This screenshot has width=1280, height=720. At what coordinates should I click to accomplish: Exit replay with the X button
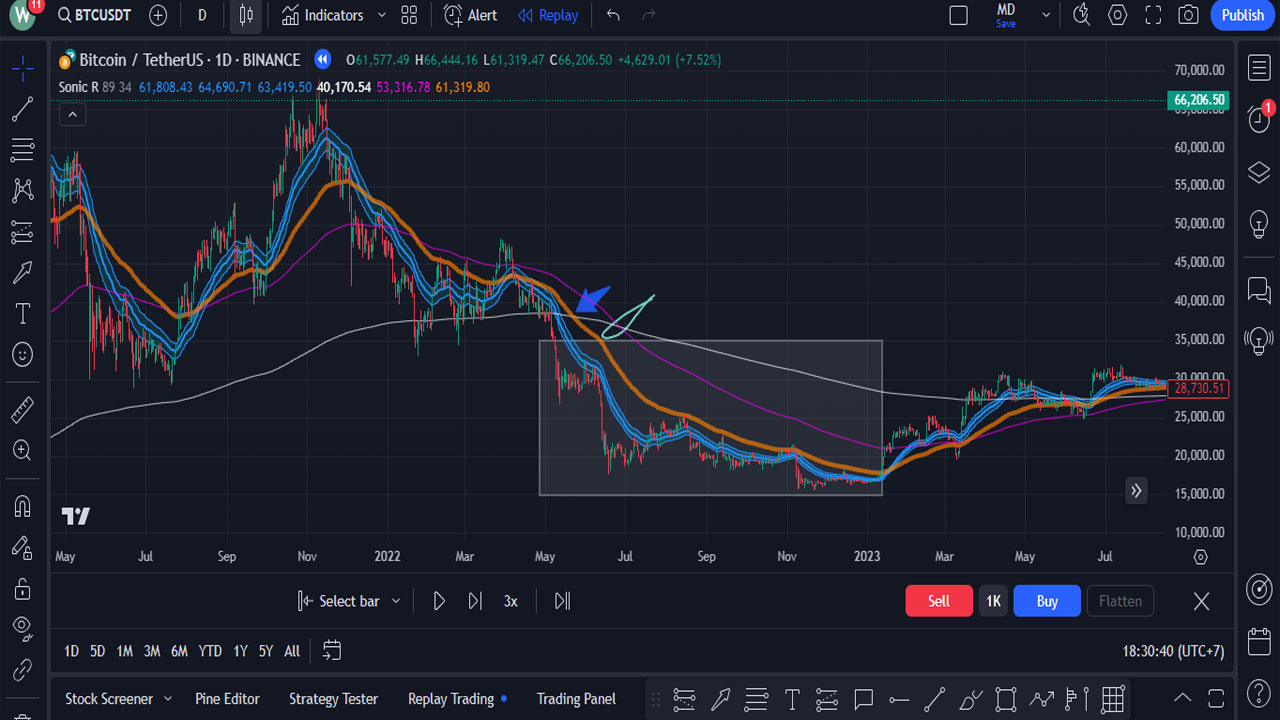[x=1202, y=601]
